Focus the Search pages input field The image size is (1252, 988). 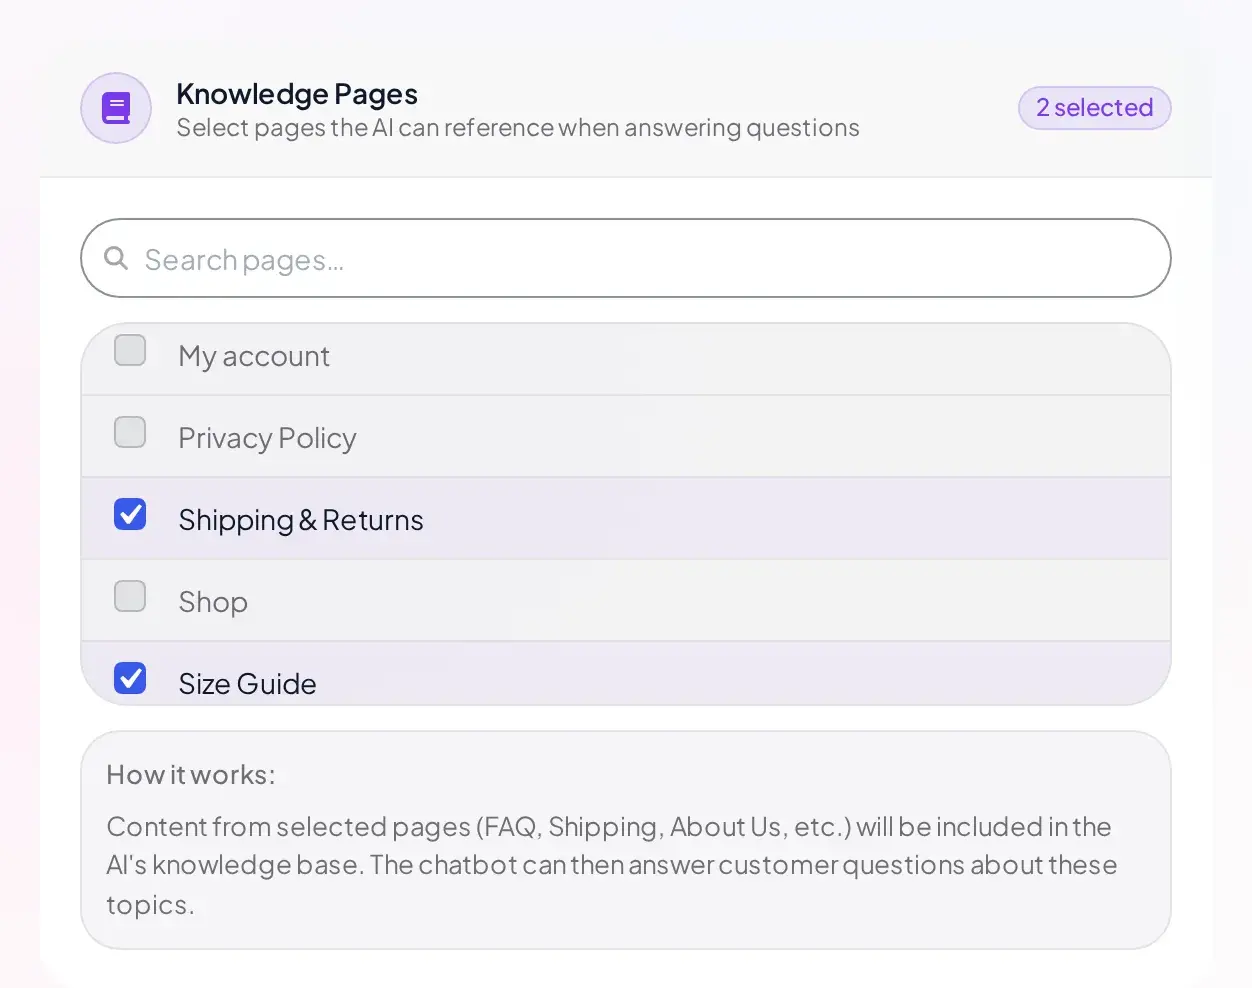[626, 258]
